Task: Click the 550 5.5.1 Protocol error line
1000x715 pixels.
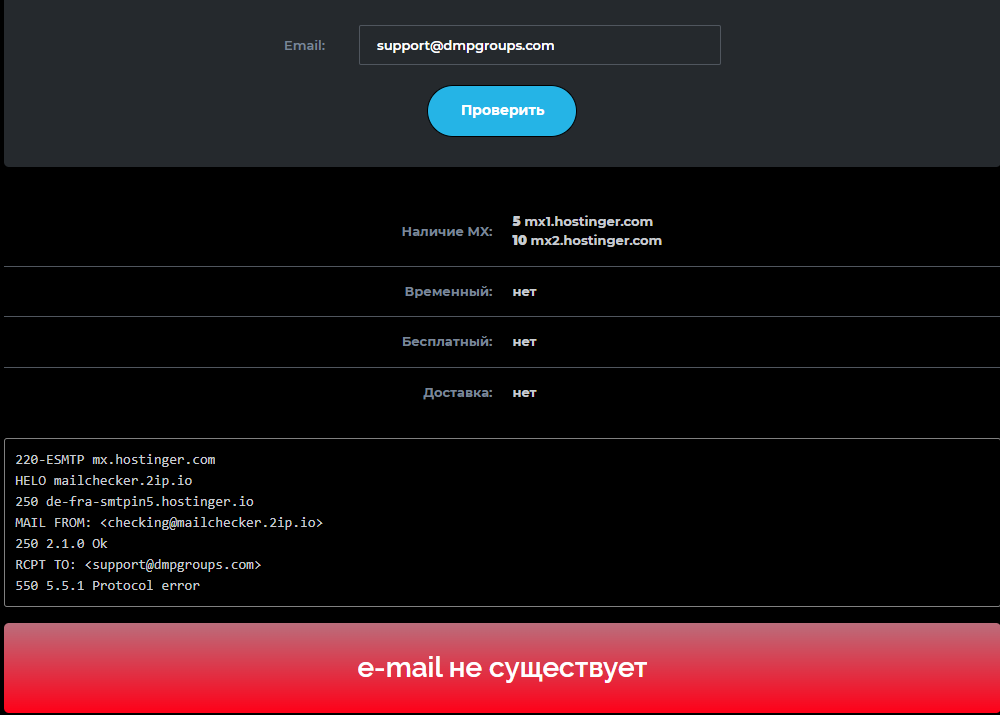Action: click(x=107, y=585)
